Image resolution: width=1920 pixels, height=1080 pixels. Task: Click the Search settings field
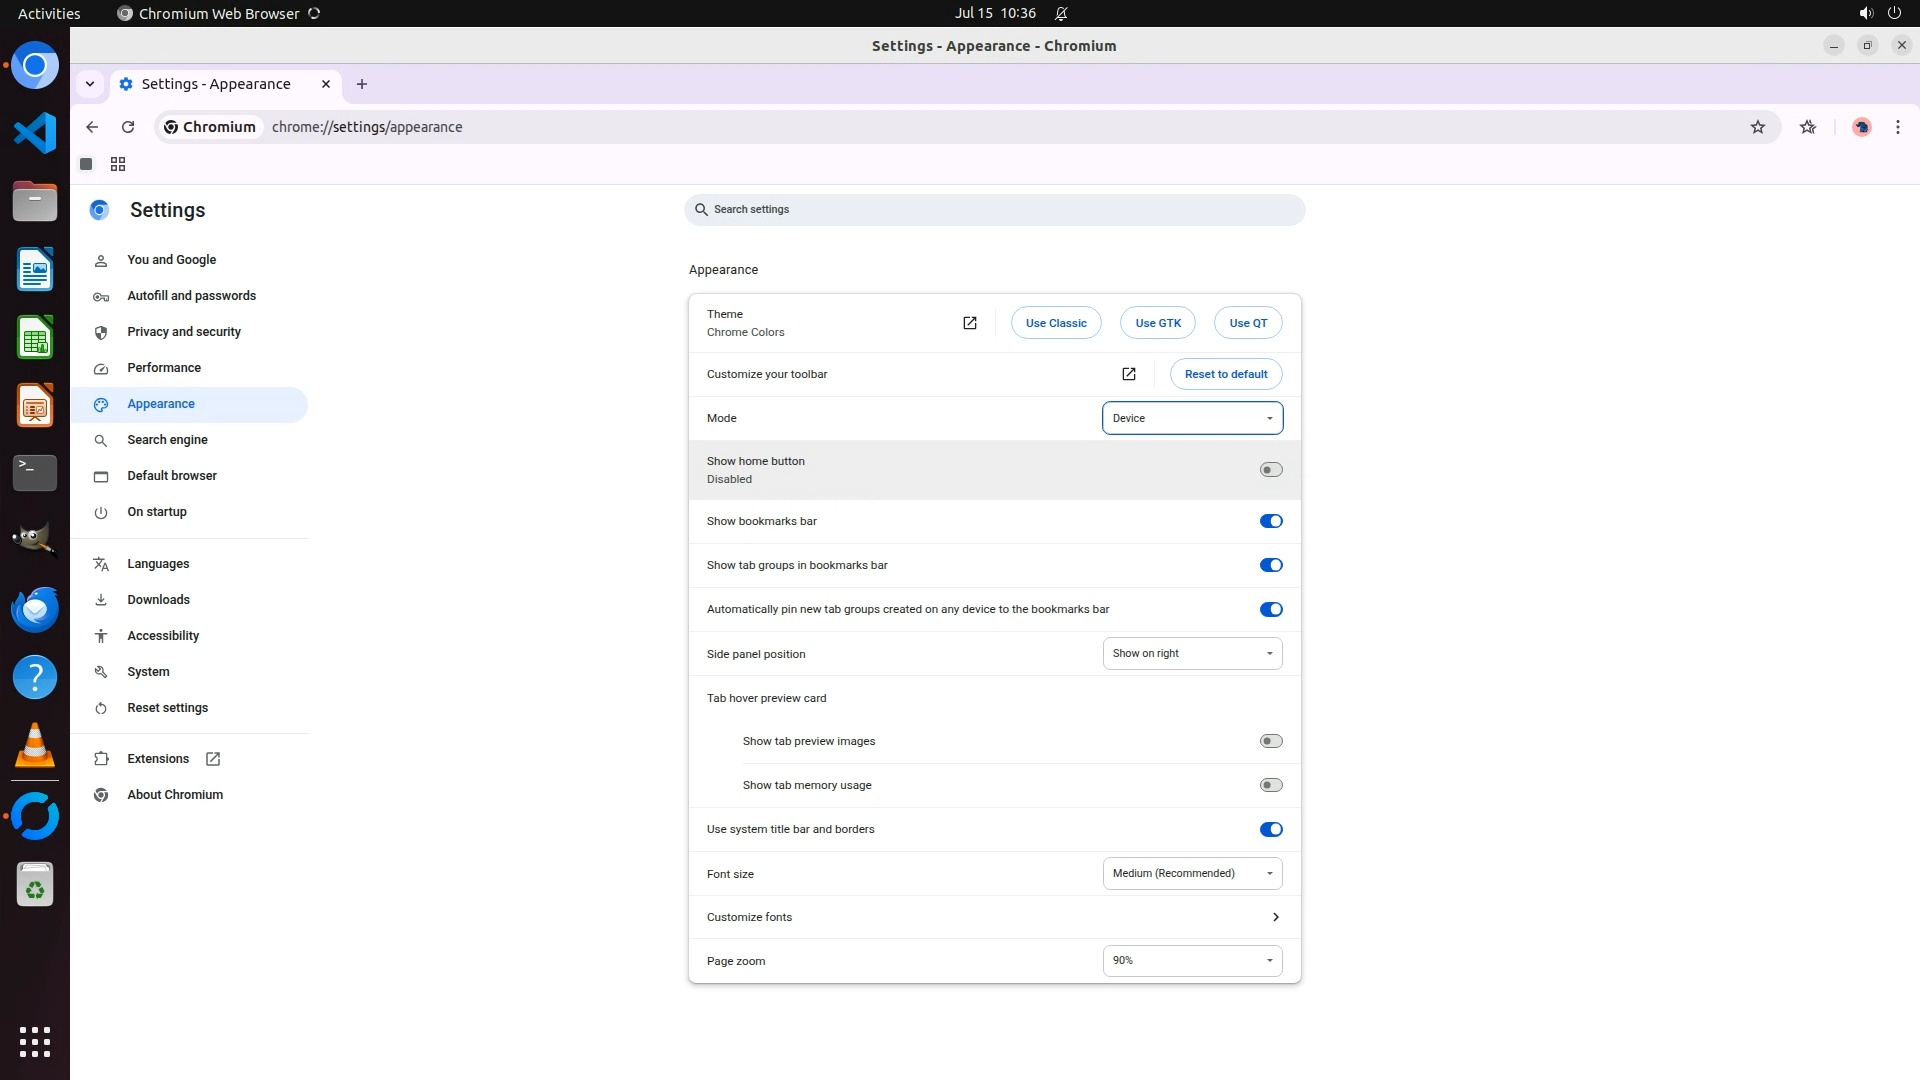point(994,210)
